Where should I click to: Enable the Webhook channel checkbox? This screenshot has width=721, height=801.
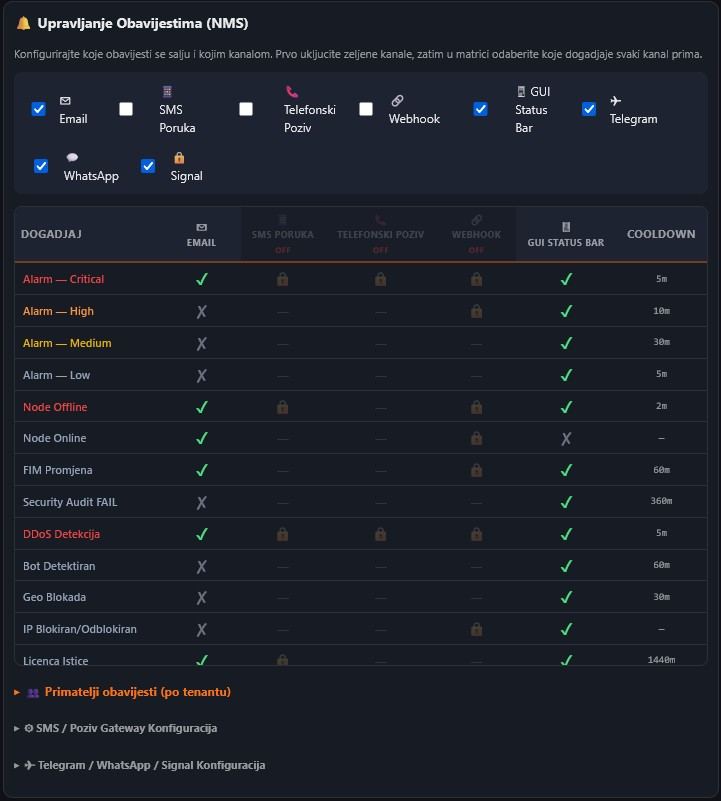click(366, 109)
